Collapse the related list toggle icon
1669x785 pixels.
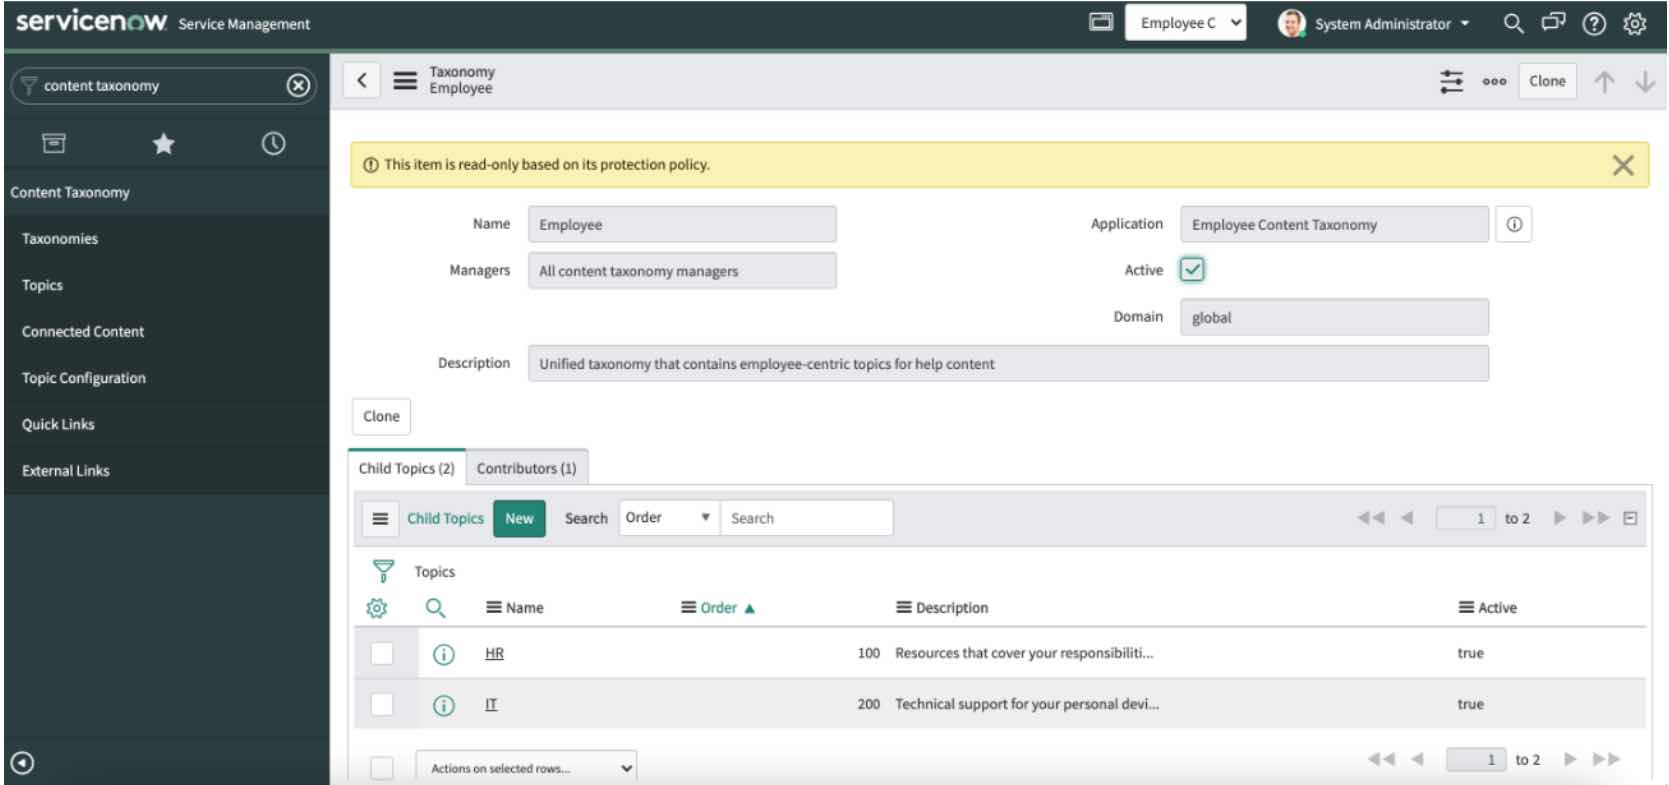tap(1631, 518)
